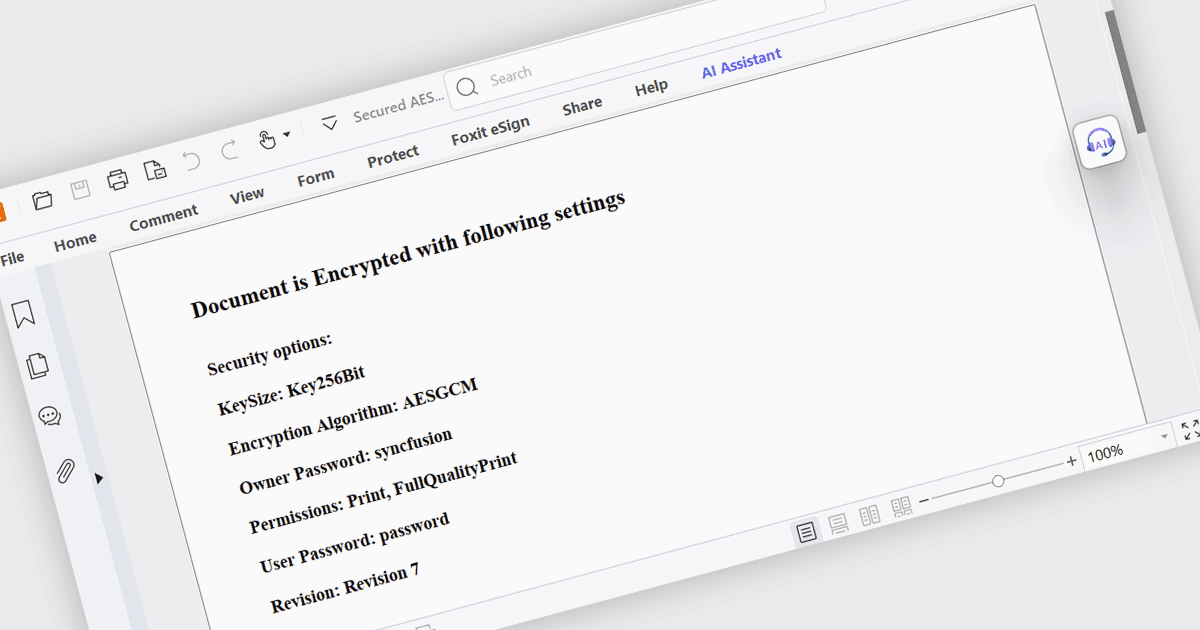Open the Share tab
Viewport: 1200px width, 630px height.
582,106
